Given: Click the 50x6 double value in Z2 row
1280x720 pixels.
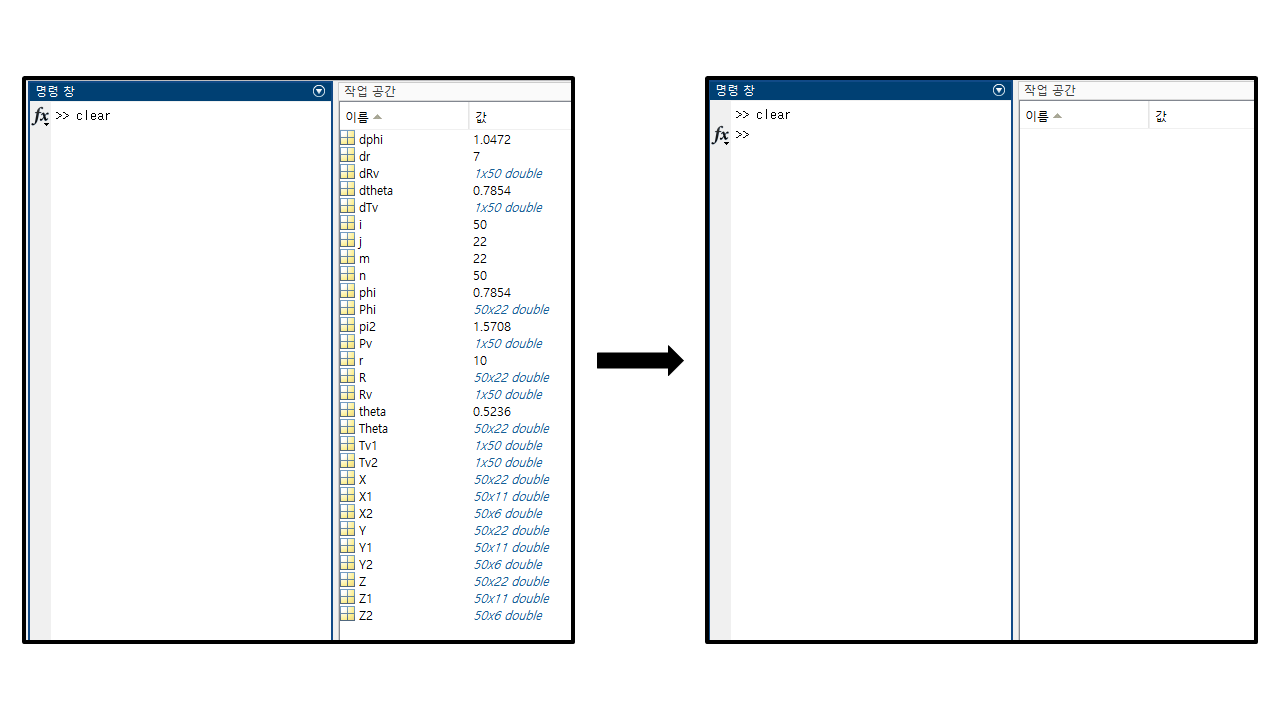Looking at the screenshot, I should 508,615.
